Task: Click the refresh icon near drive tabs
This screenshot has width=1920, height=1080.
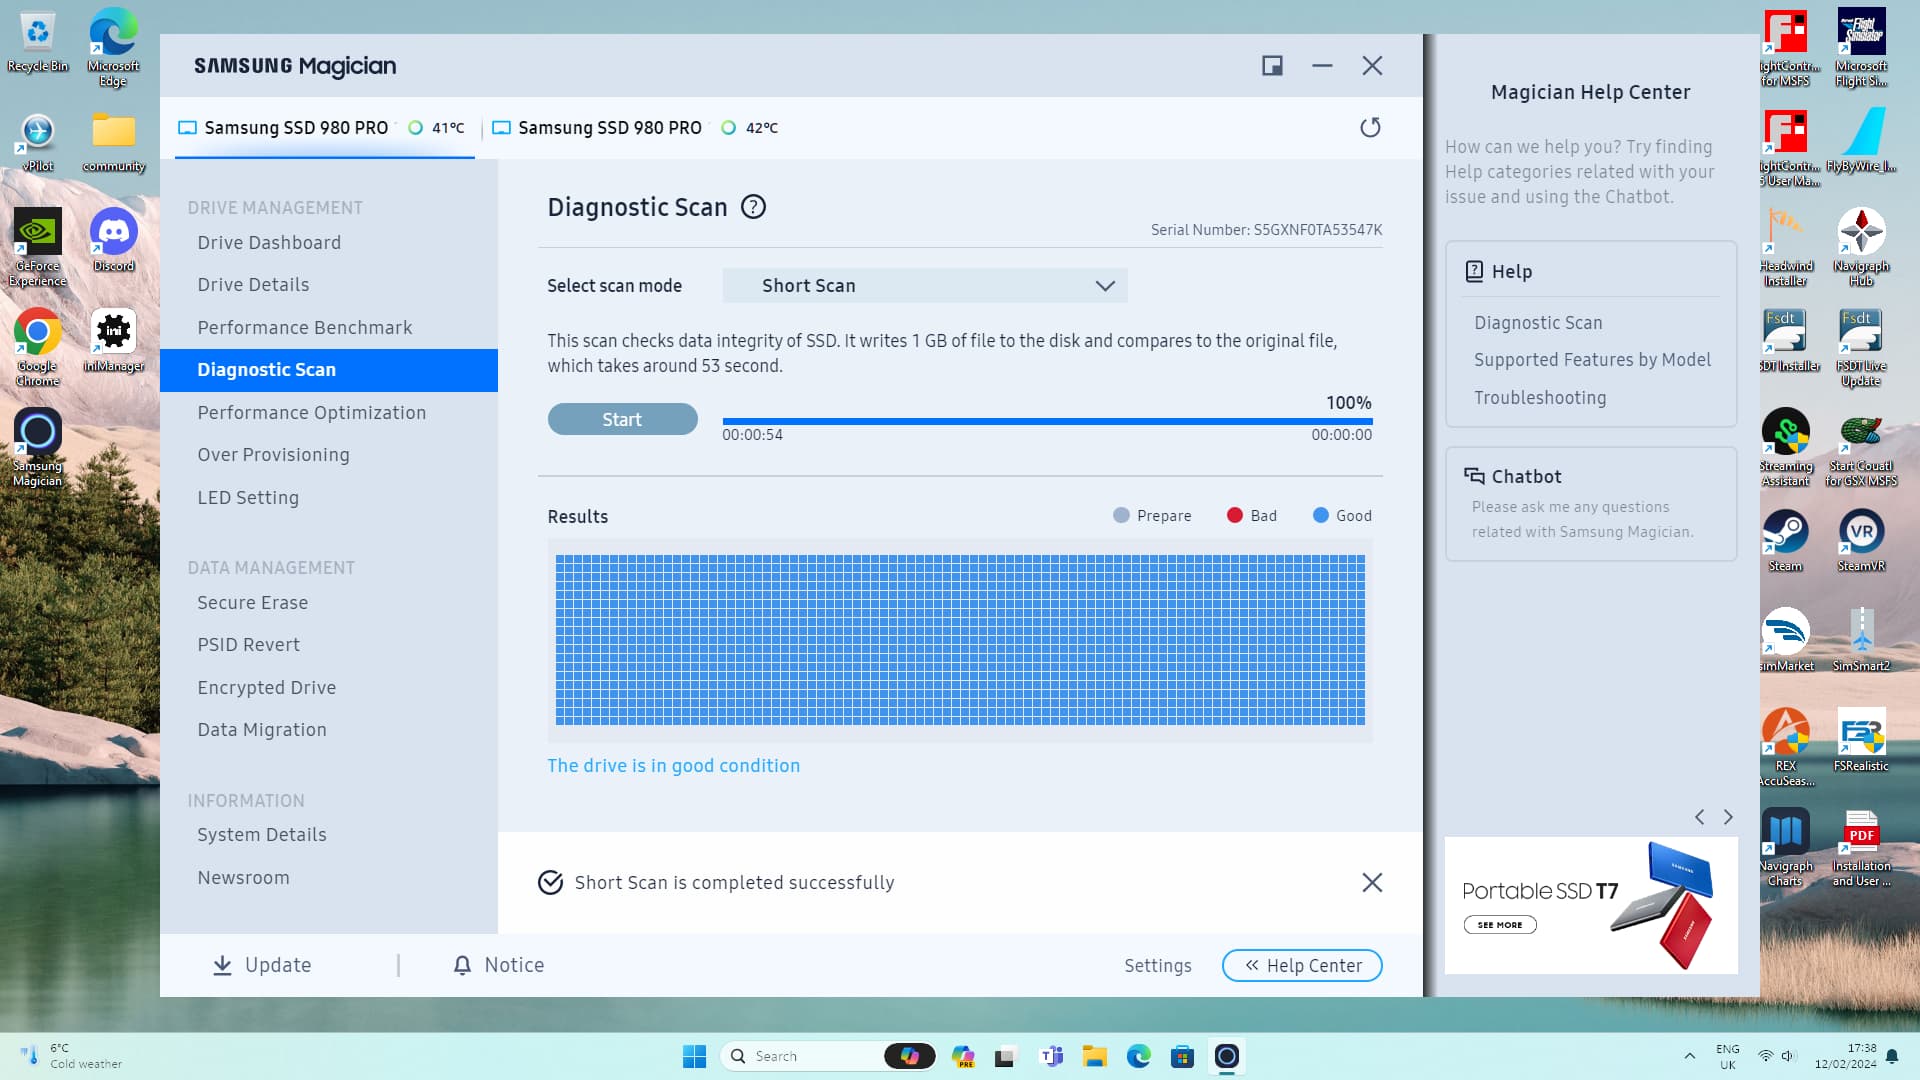Action: pos(1370,127)
